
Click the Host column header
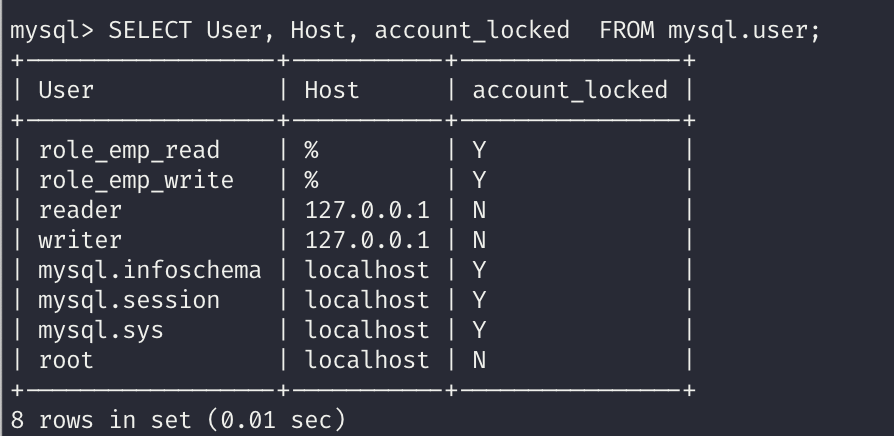331,90
